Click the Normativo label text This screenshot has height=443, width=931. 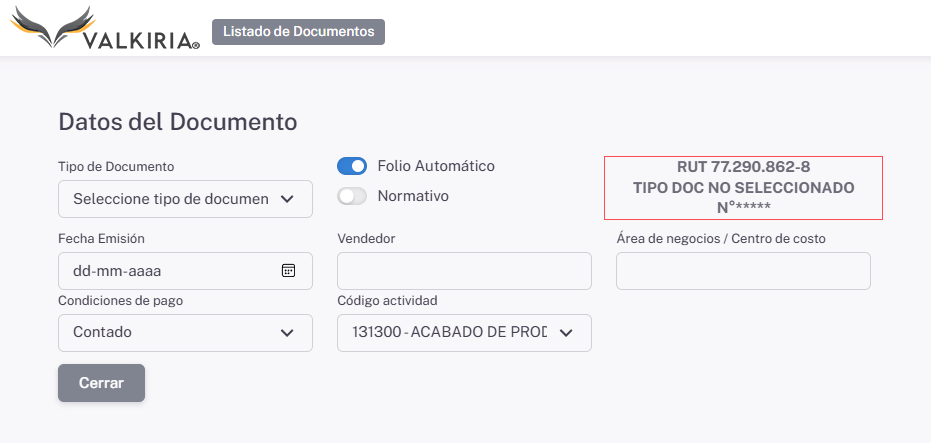pyautogui.click(x=412, y=196)
